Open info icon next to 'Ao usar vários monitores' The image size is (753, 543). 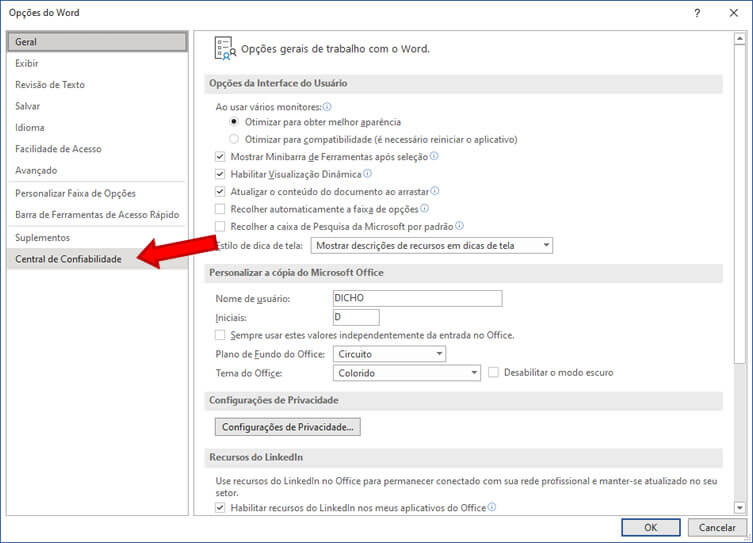pos(327,107)
